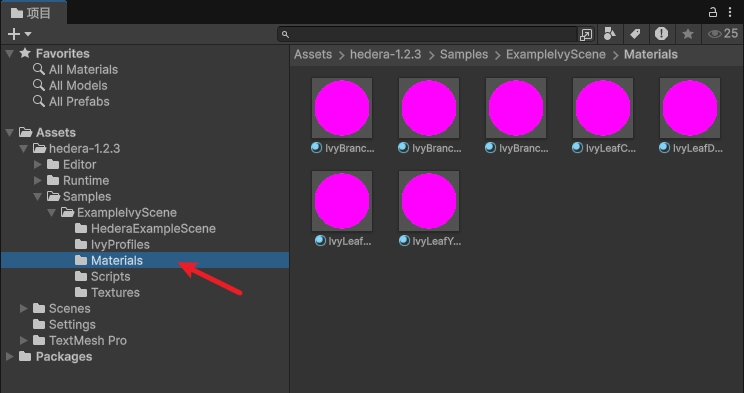Focus the project search field
This screenshot has height=393, width=744.
click(x=427, y=34)
